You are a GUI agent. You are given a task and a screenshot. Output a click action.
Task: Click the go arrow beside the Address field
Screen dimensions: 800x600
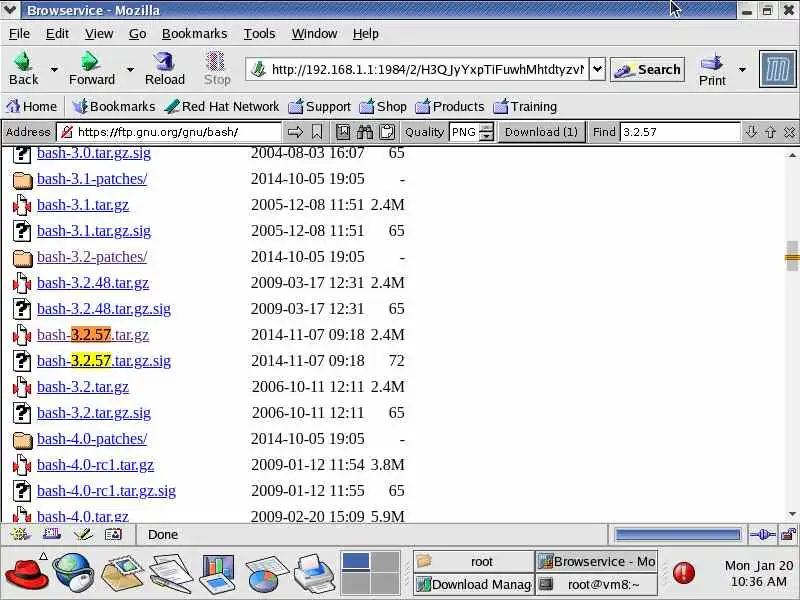[x=295, y=132]
